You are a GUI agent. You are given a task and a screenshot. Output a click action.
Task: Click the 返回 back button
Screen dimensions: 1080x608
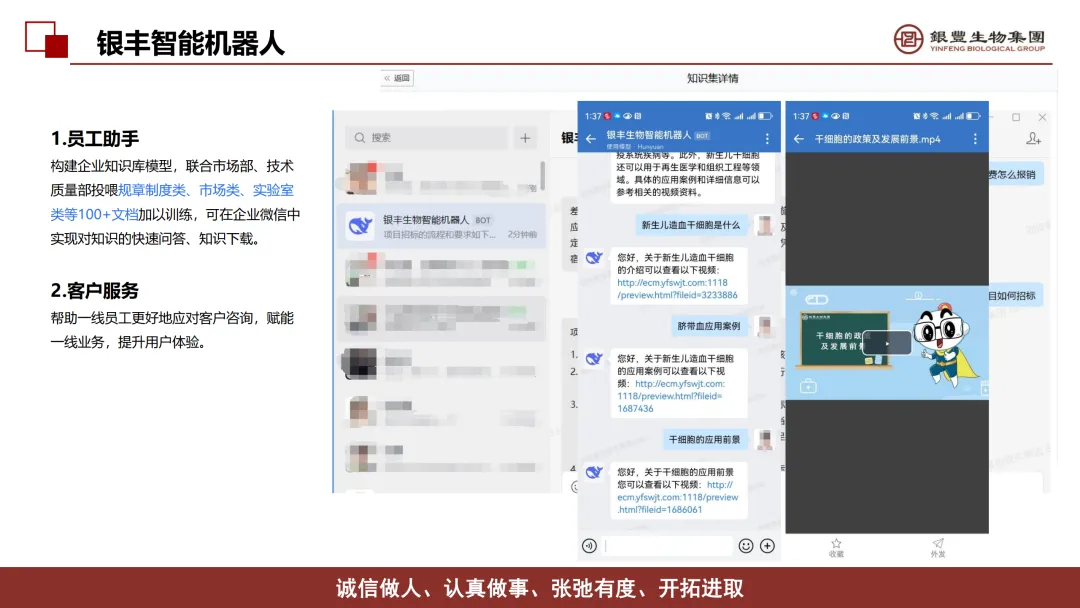click(x=397, y=78)
